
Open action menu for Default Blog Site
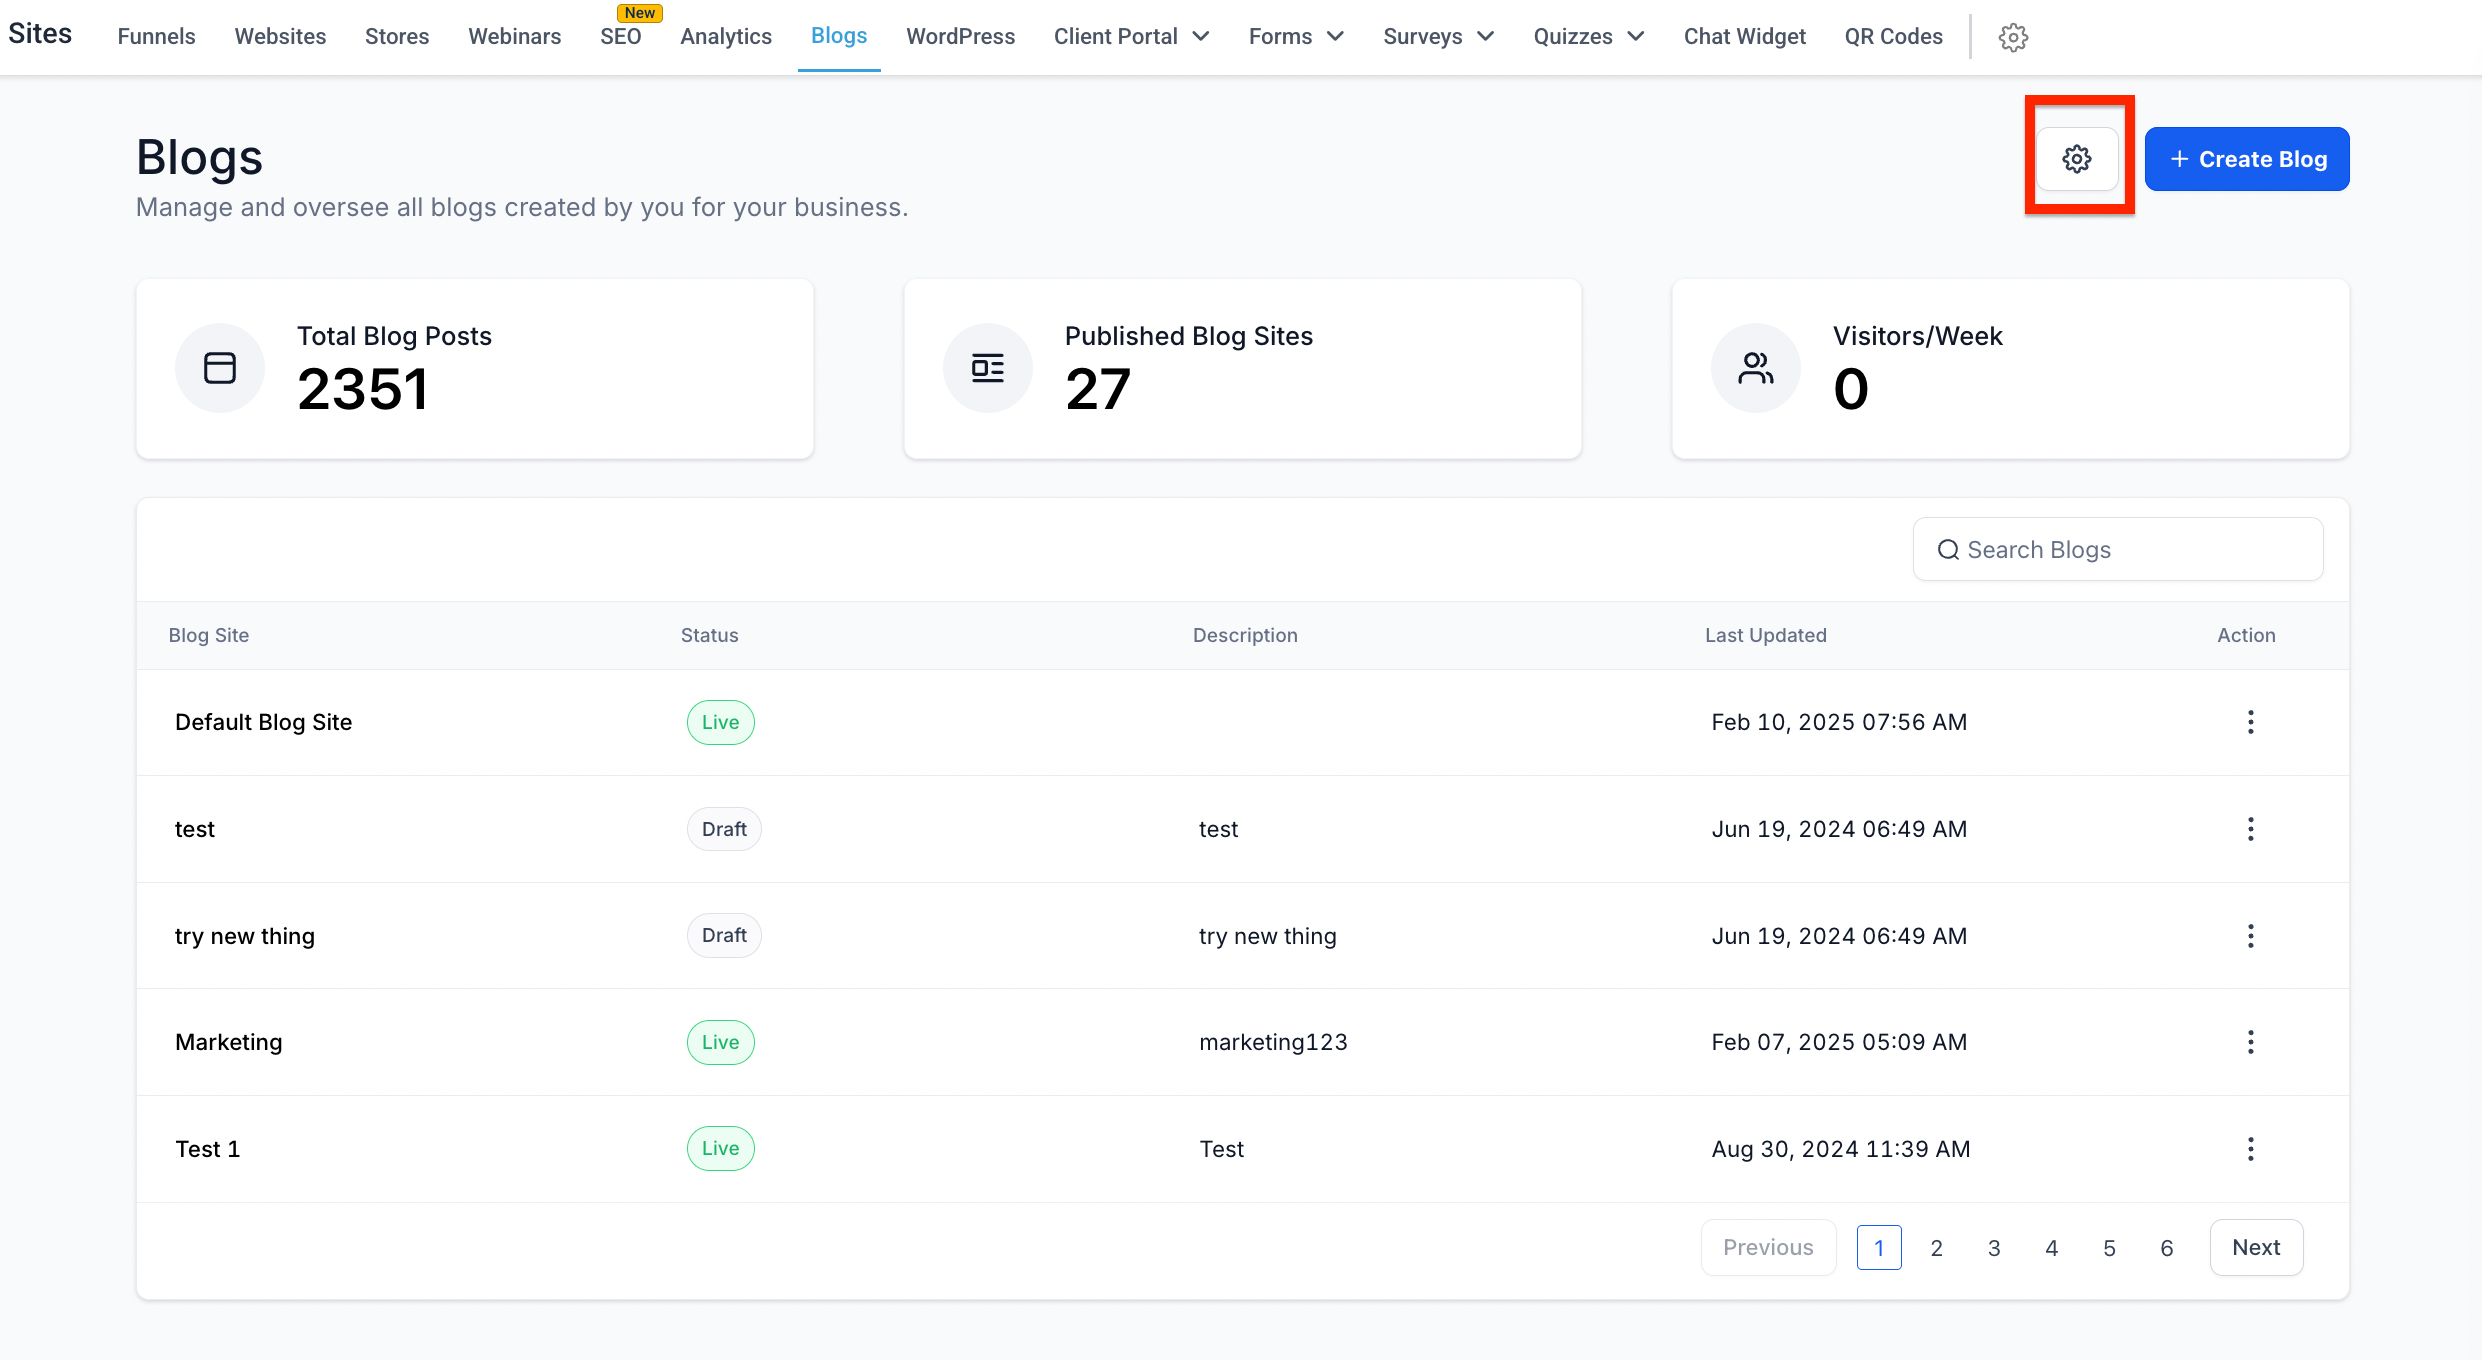click(x=2250, y=722)
